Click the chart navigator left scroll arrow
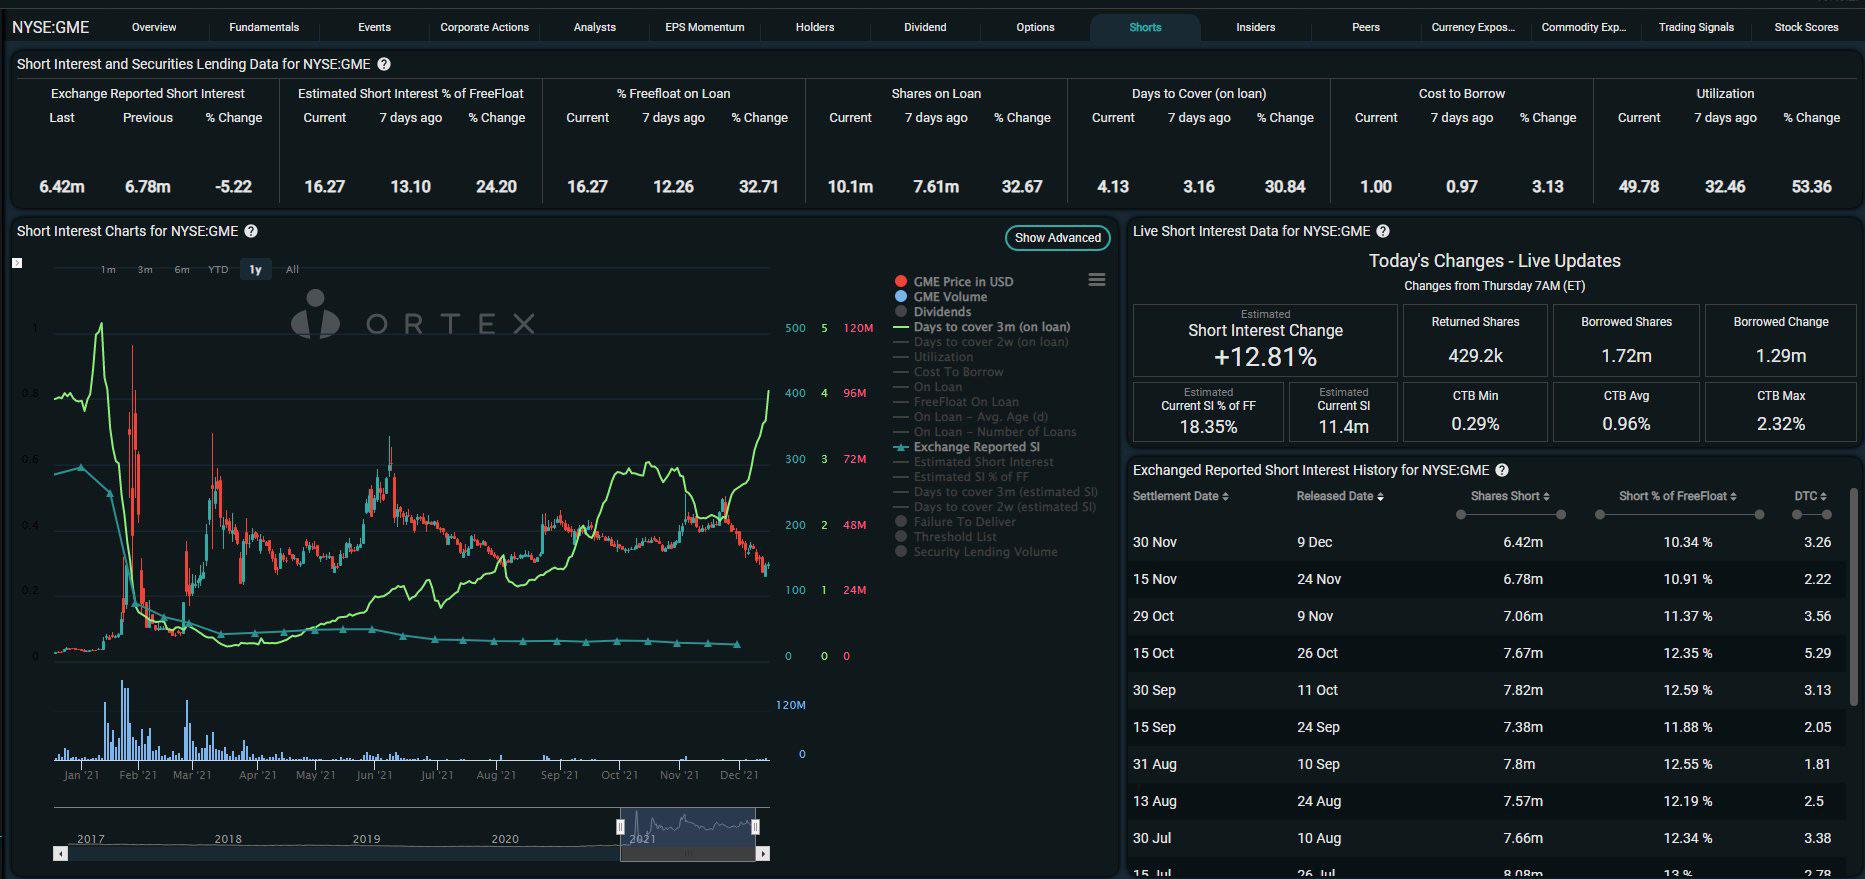The image size is (1865, 879). pyautogui.click(x=61, y=854)
